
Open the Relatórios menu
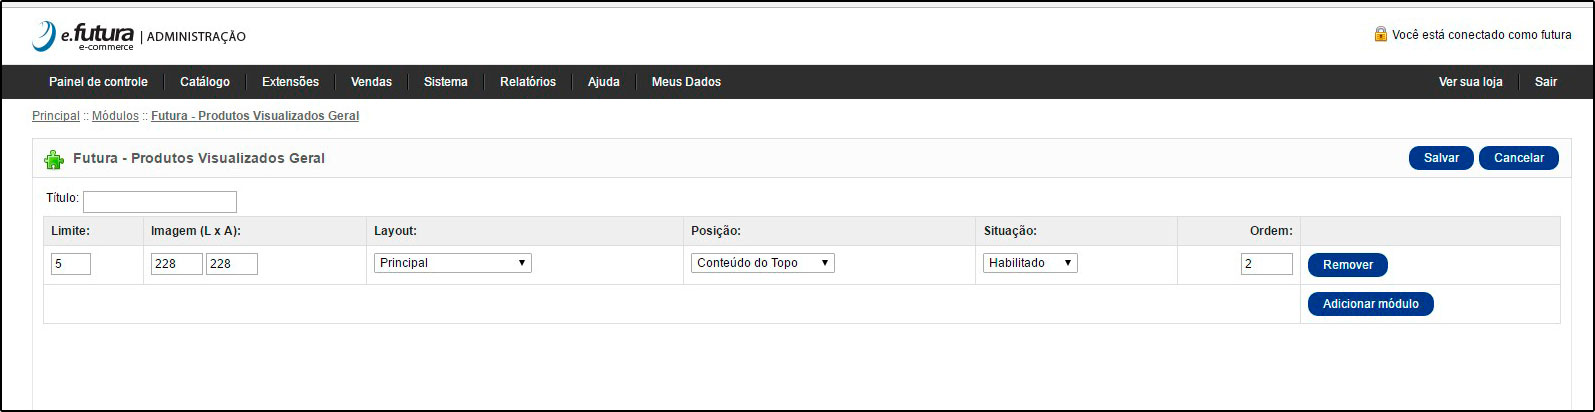pos(528,82)
